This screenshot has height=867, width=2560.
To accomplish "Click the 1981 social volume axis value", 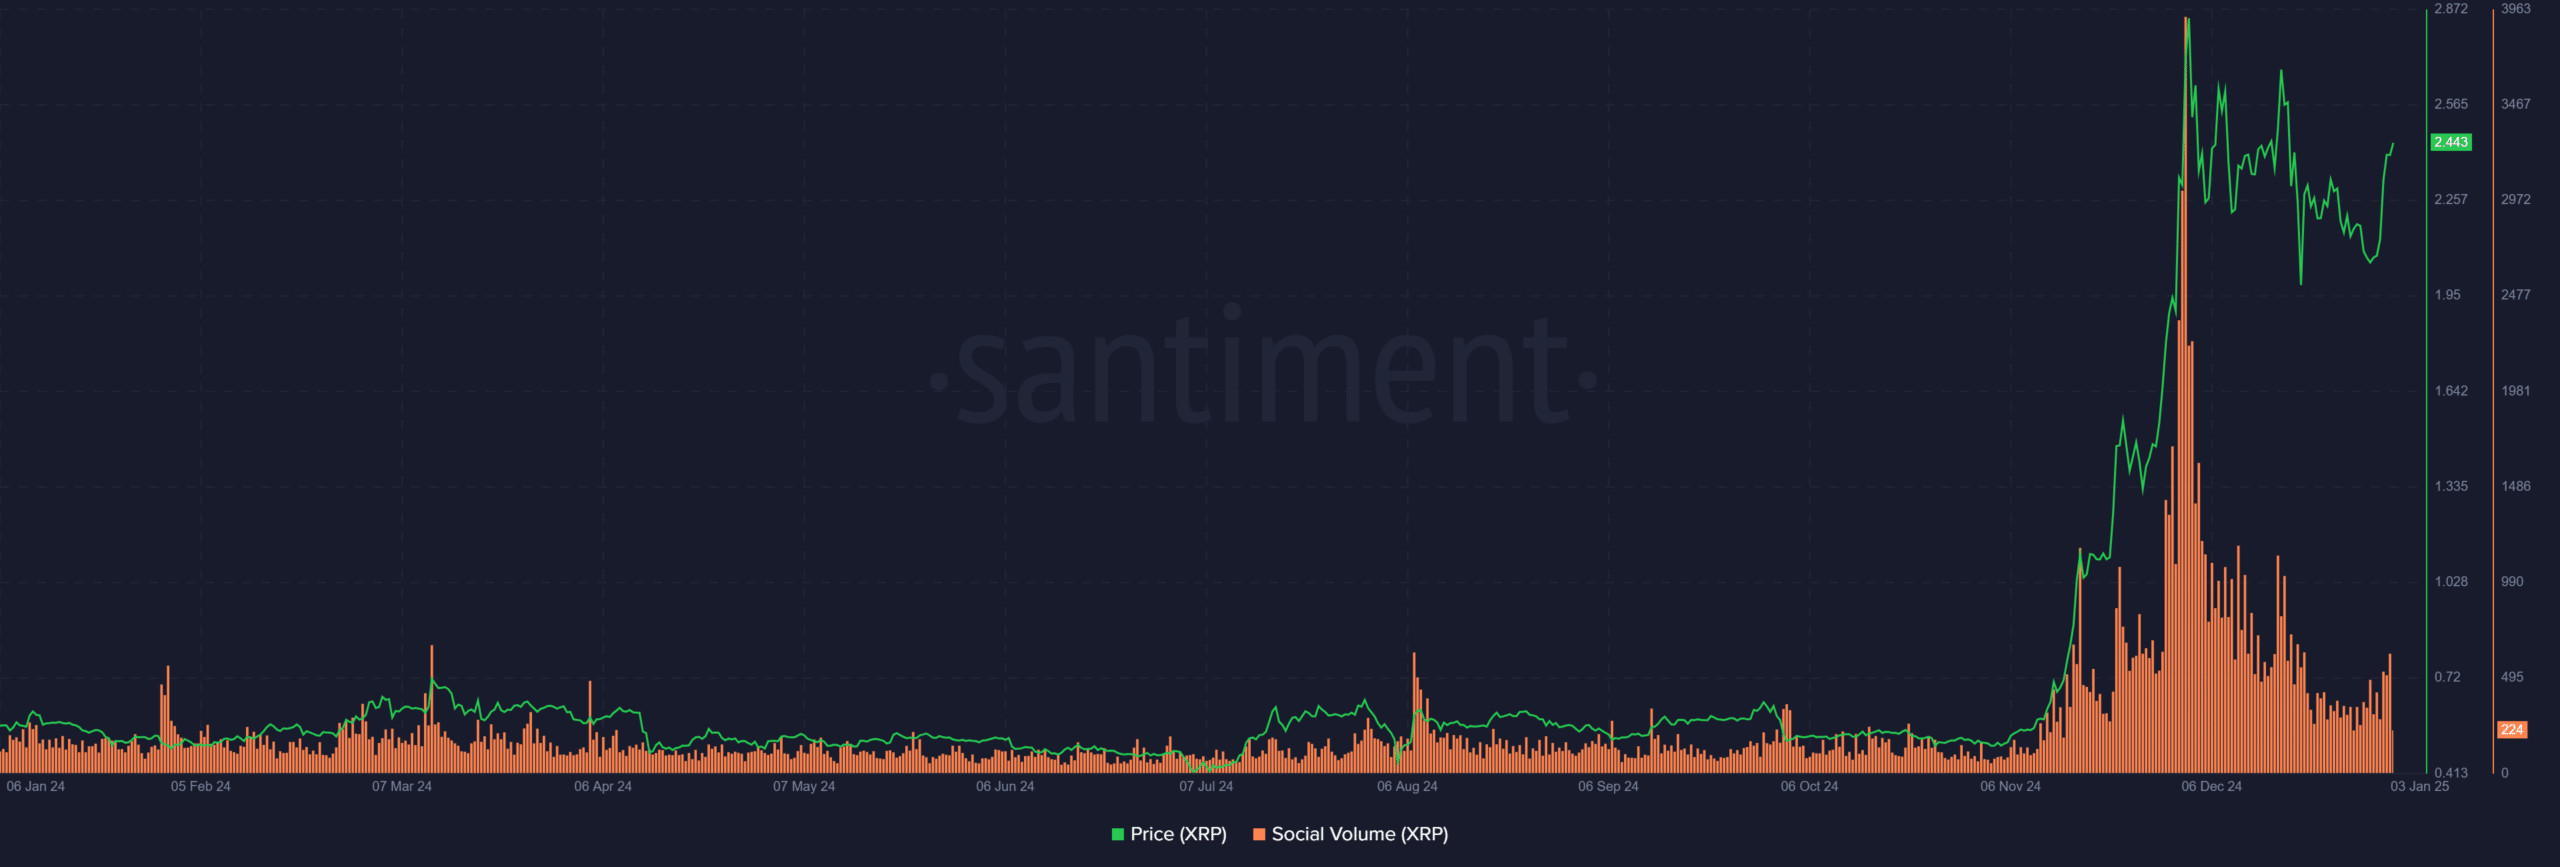I will tap(2516, 391).
